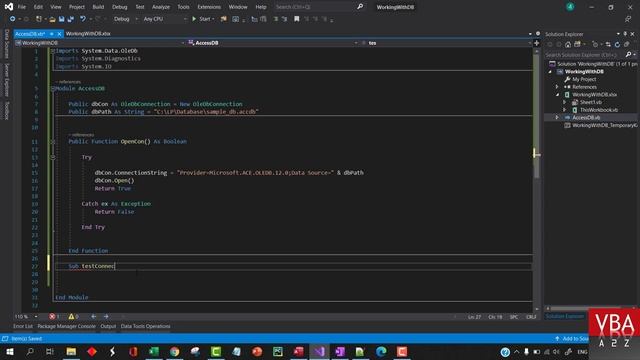Pin the Solution Explorer panel
The width and height of the screenshot is (640, 360).
pos(625,34)
